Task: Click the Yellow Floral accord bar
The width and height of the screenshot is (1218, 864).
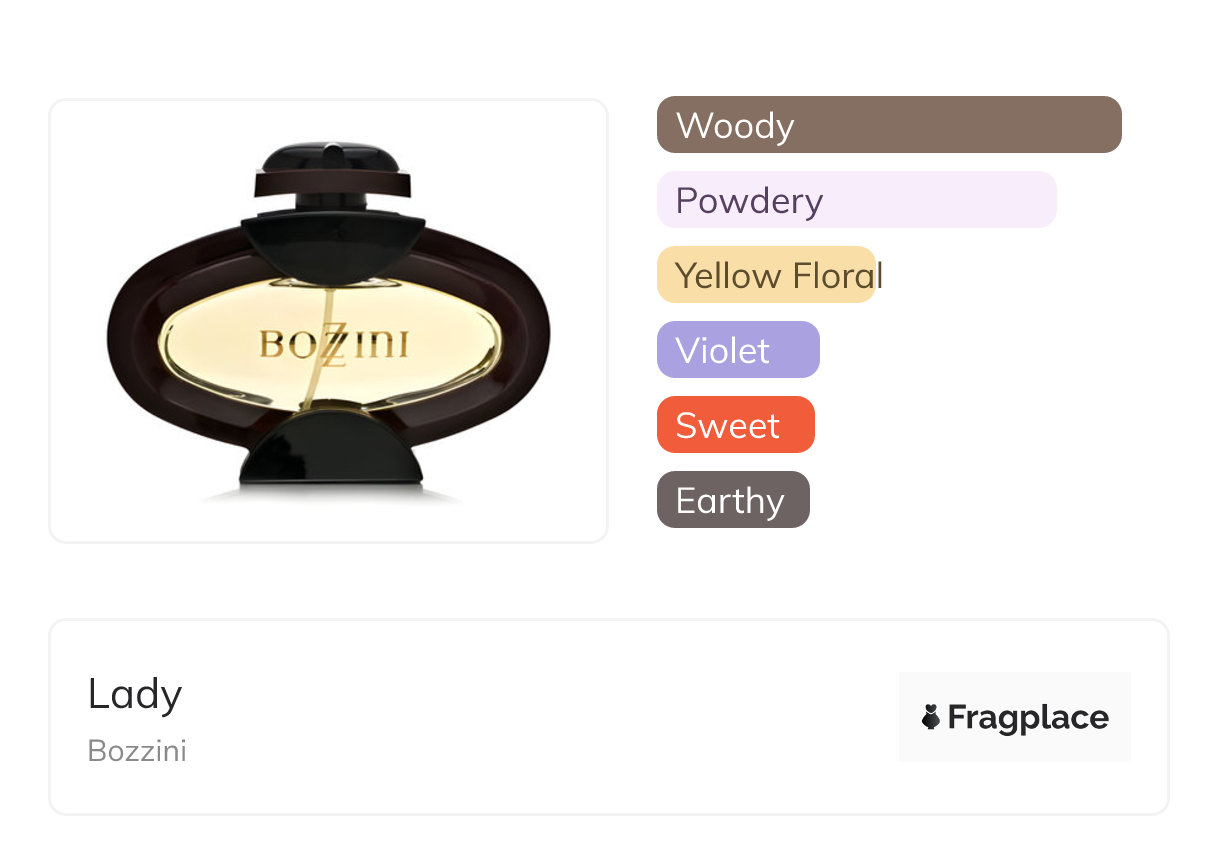Action: click(766, 275)
